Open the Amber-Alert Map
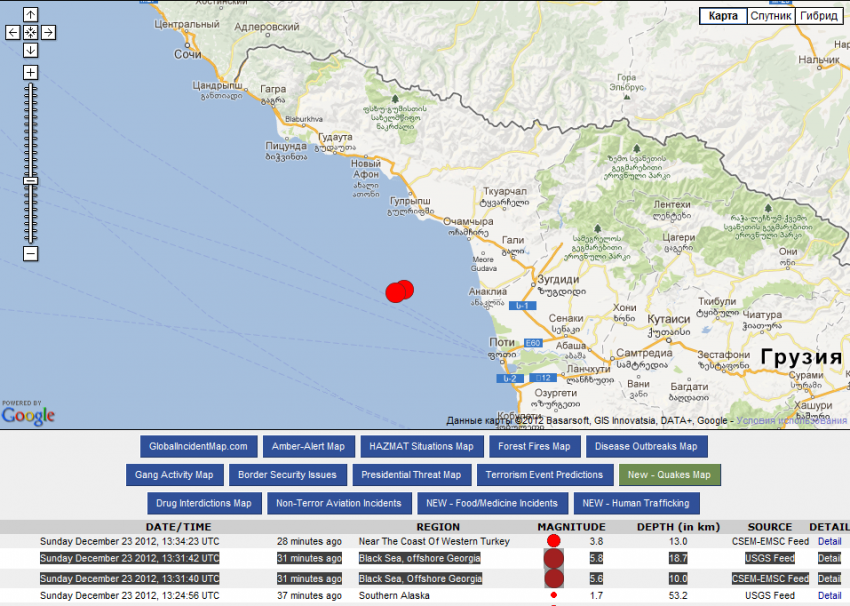Screen dimensions: 850x606 (x=308, y=446)
